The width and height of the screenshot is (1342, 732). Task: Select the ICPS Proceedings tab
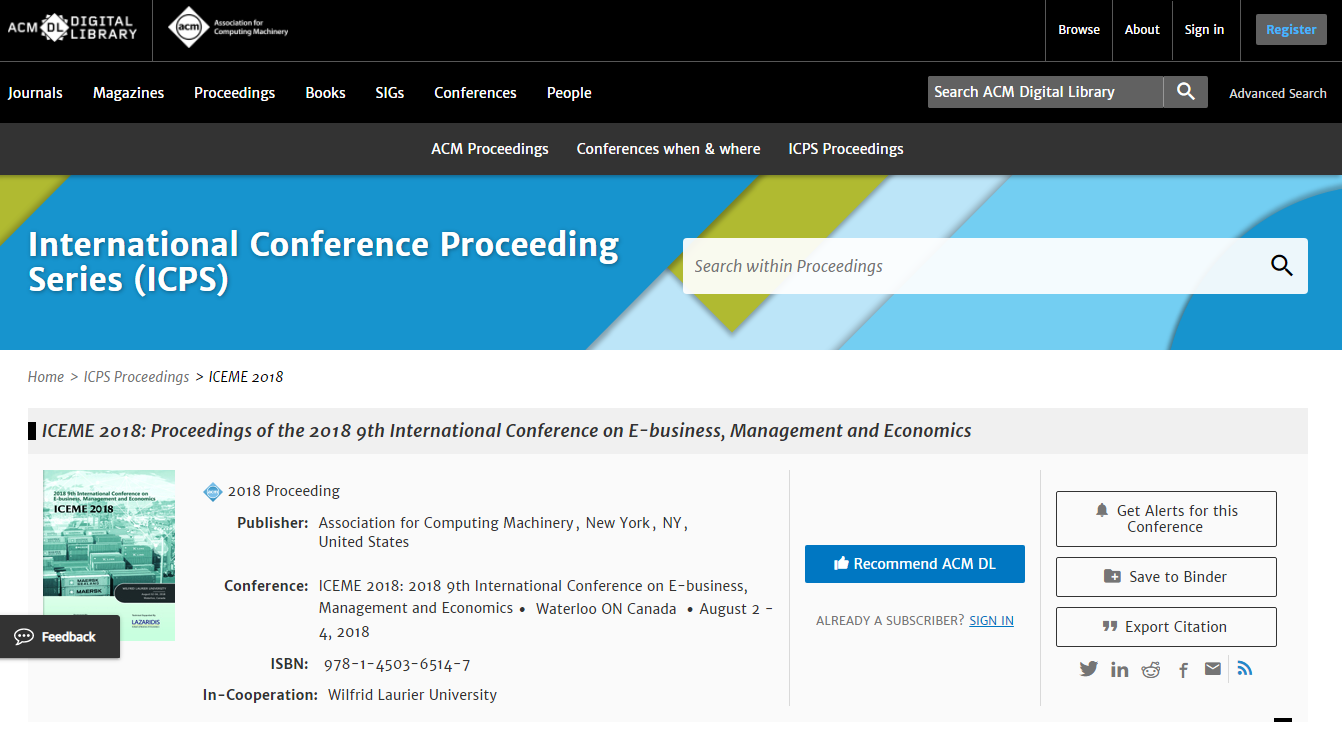pyautogui.click(x=846, y=149)
